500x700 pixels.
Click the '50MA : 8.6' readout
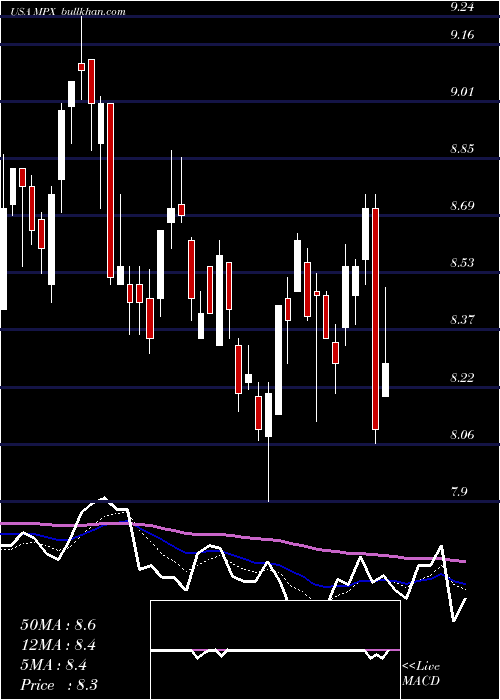58,625
